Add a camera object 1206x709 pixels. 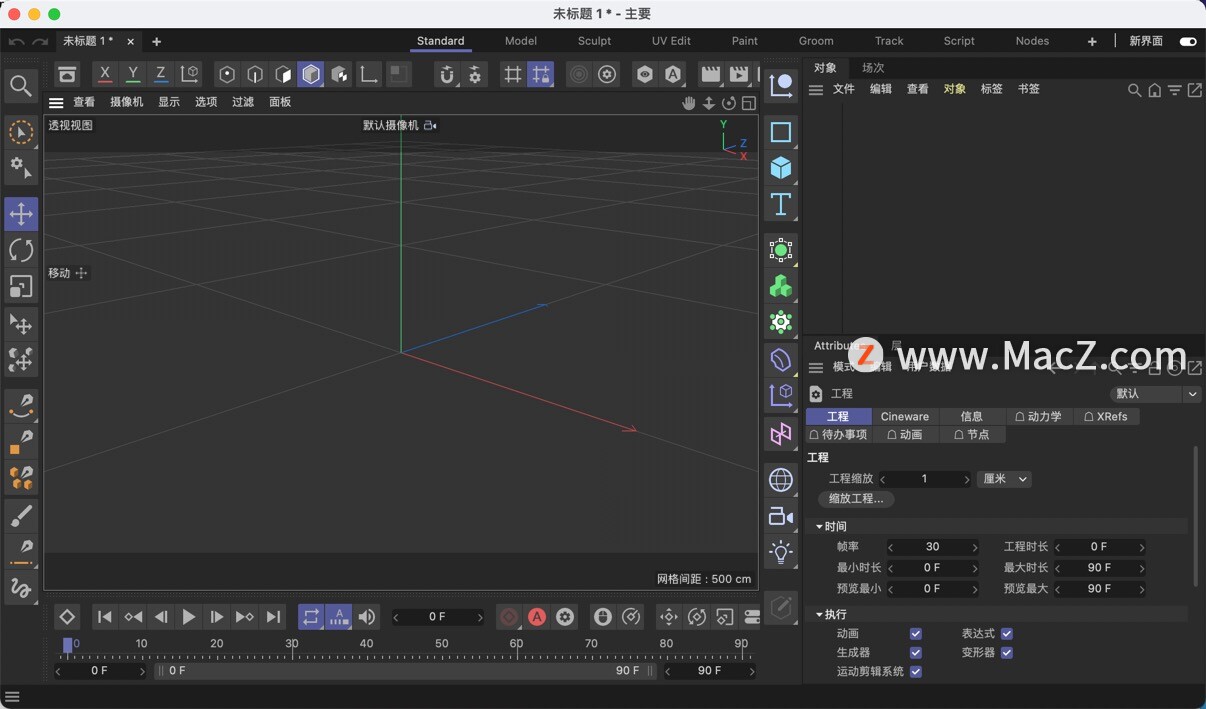[781, 516]
